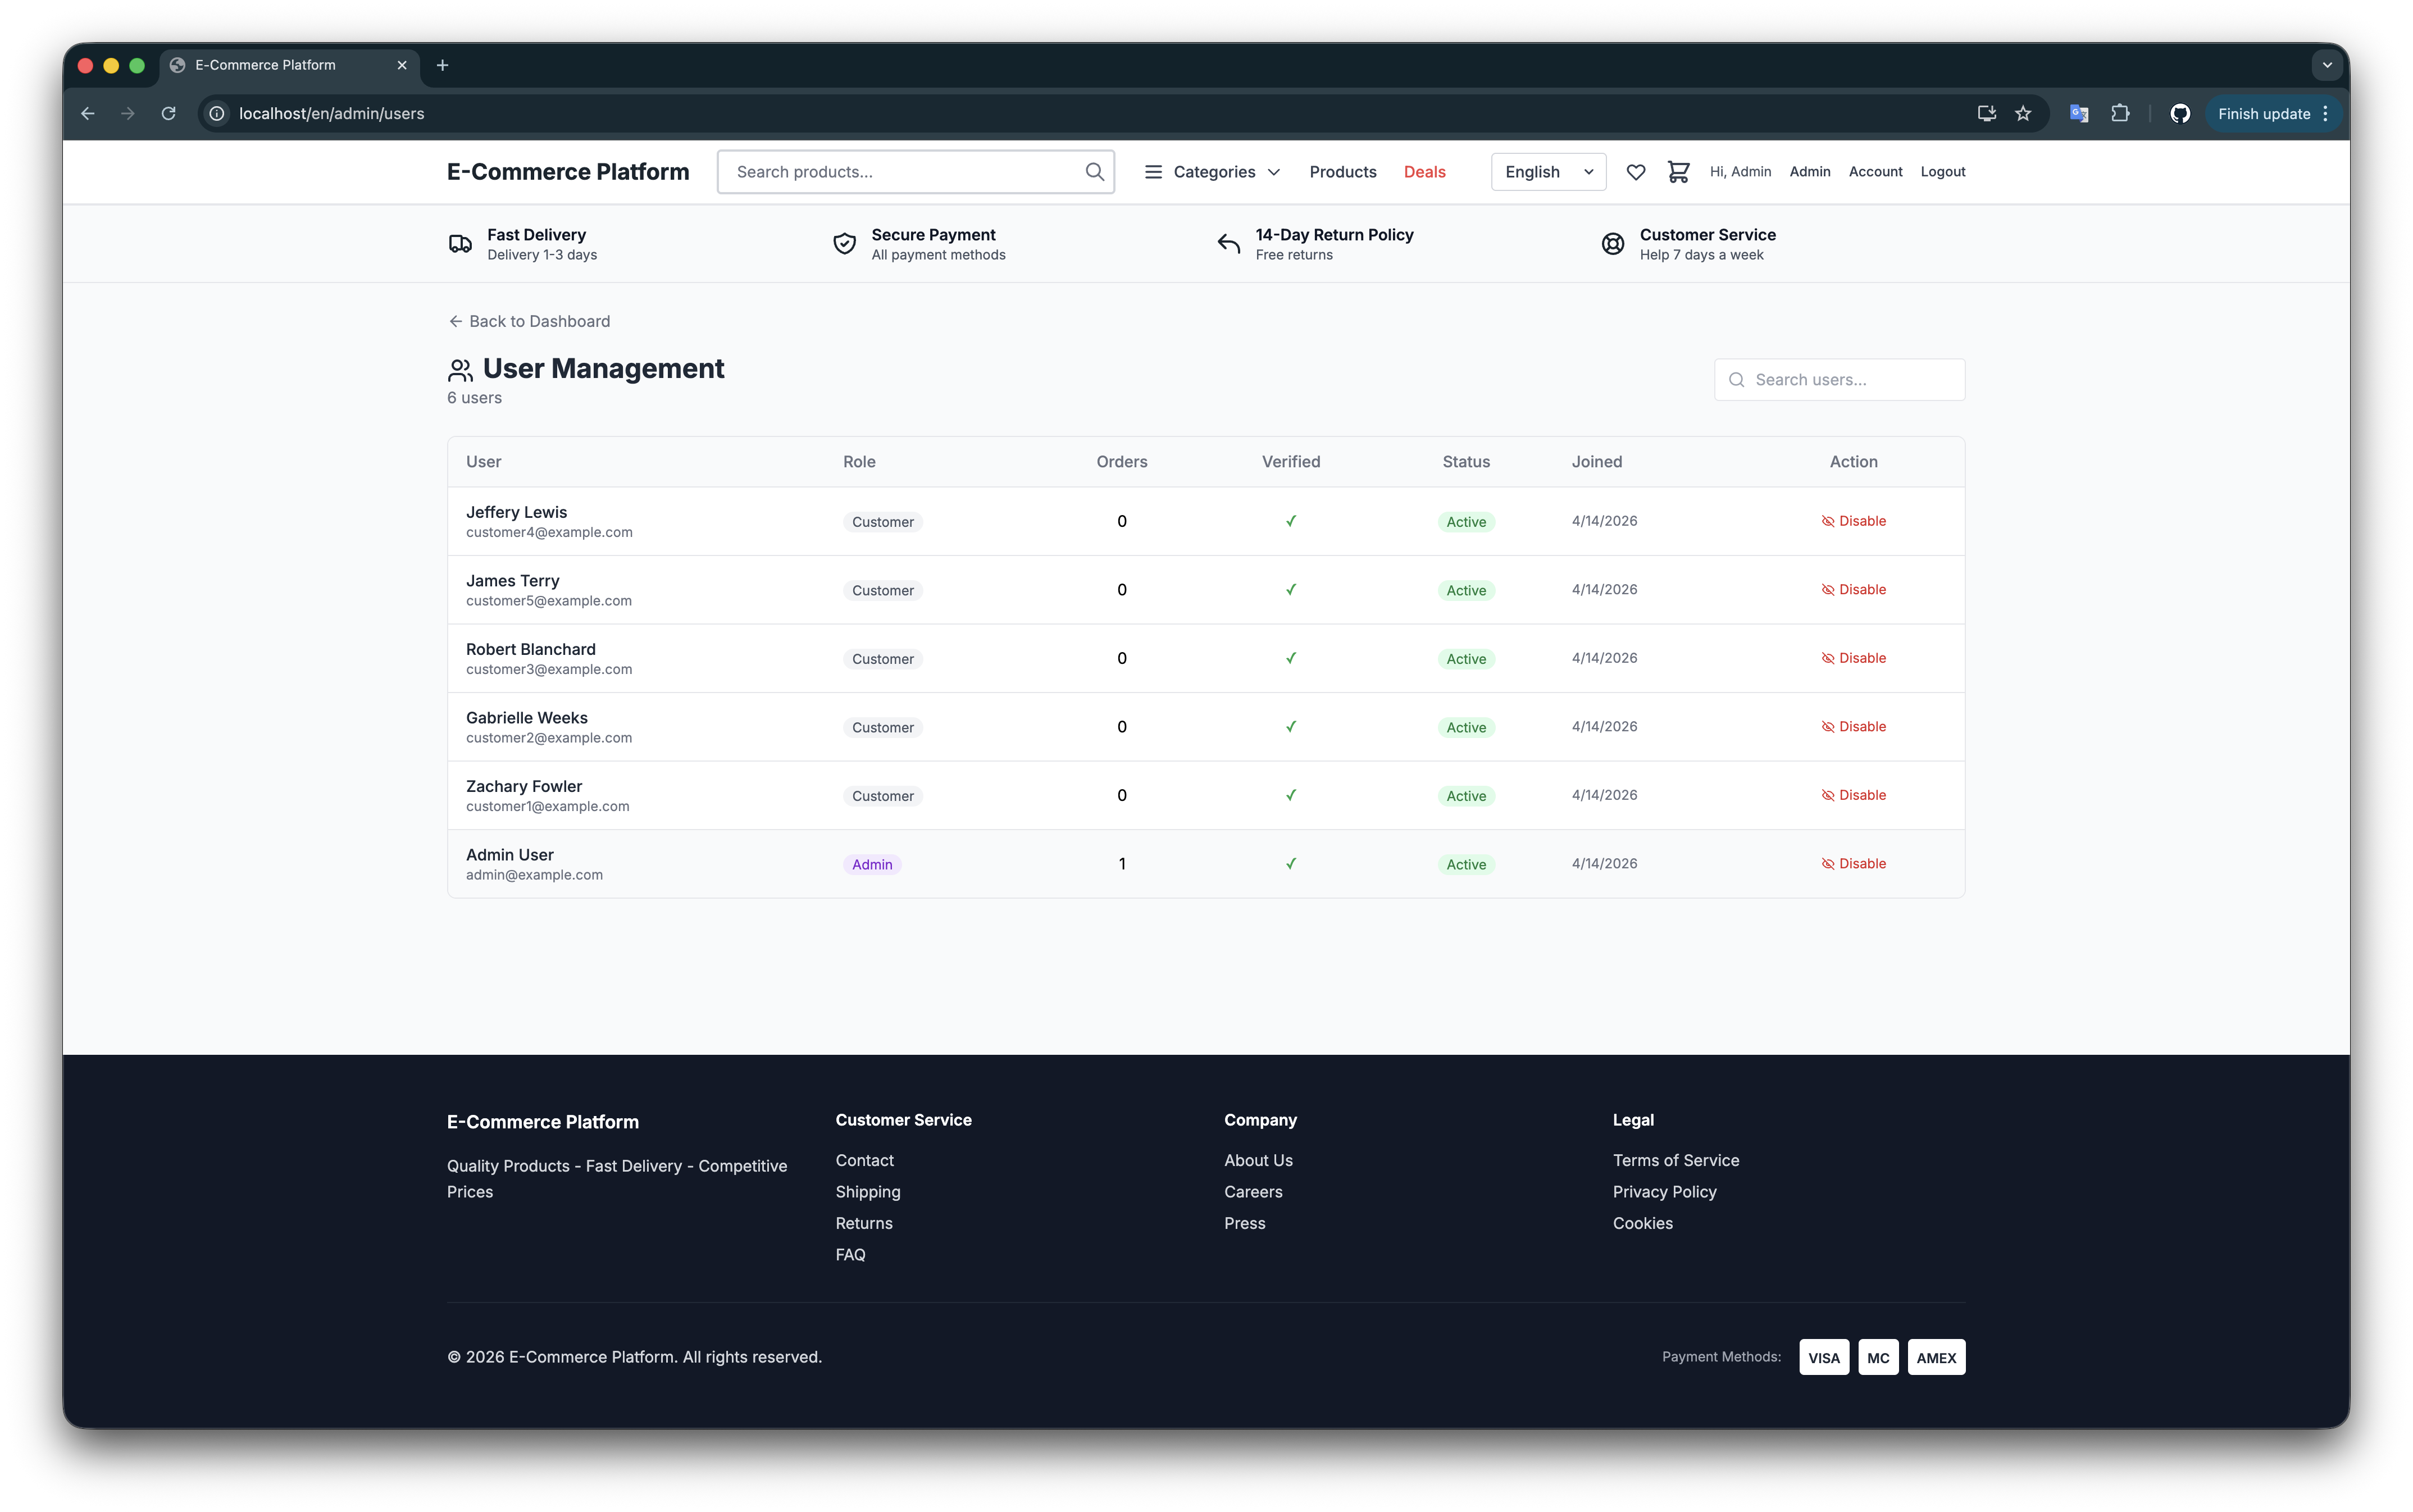Click the Logout link

[1942, 172]
